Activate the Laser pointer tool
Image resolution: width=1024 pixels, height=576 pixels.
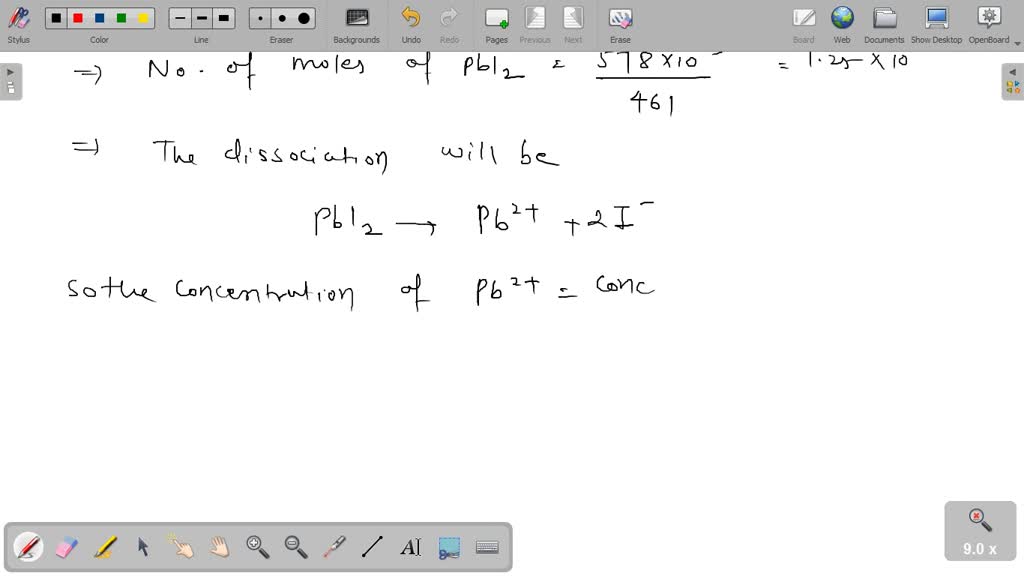coord(333,547)
